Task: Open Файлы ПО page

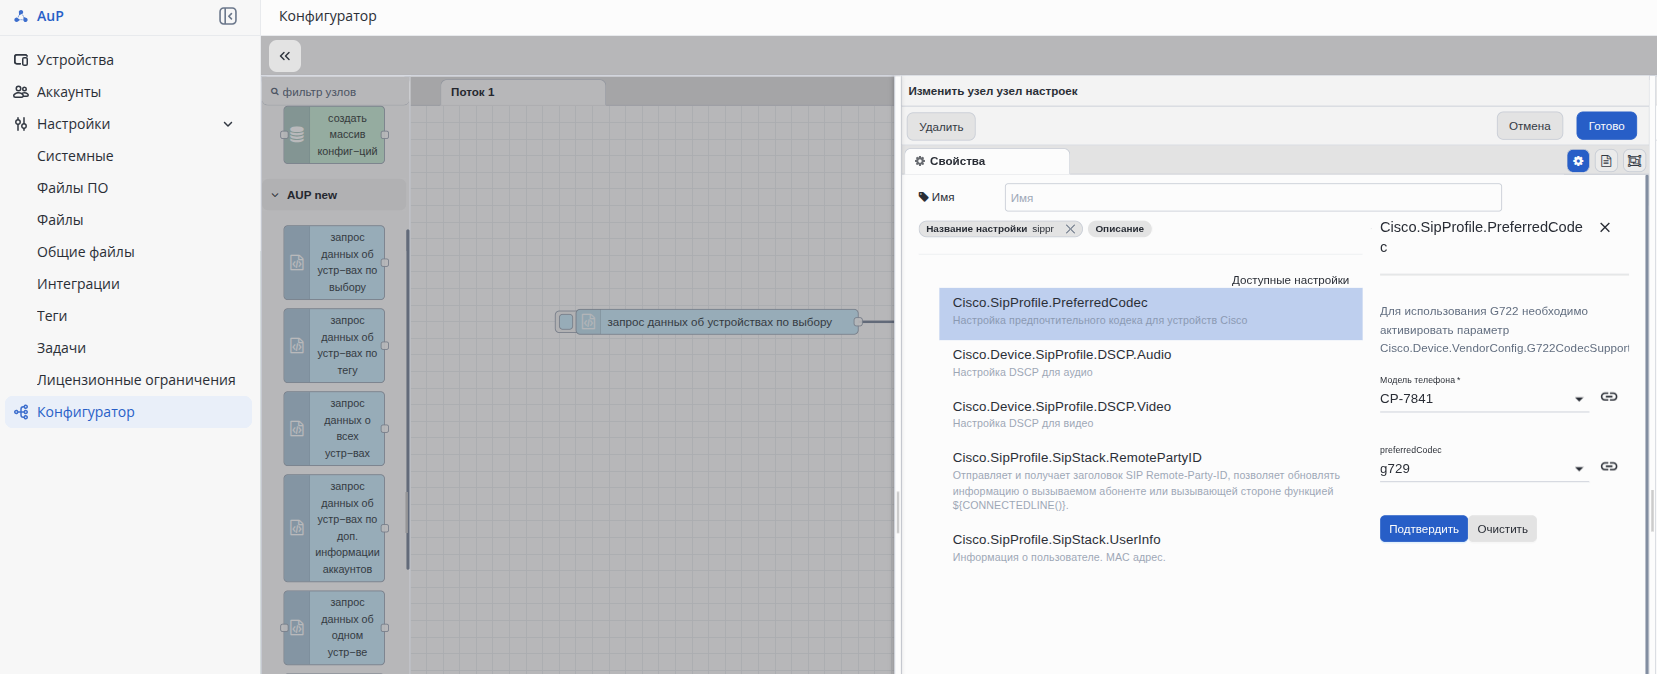Action: pos(72,188)
